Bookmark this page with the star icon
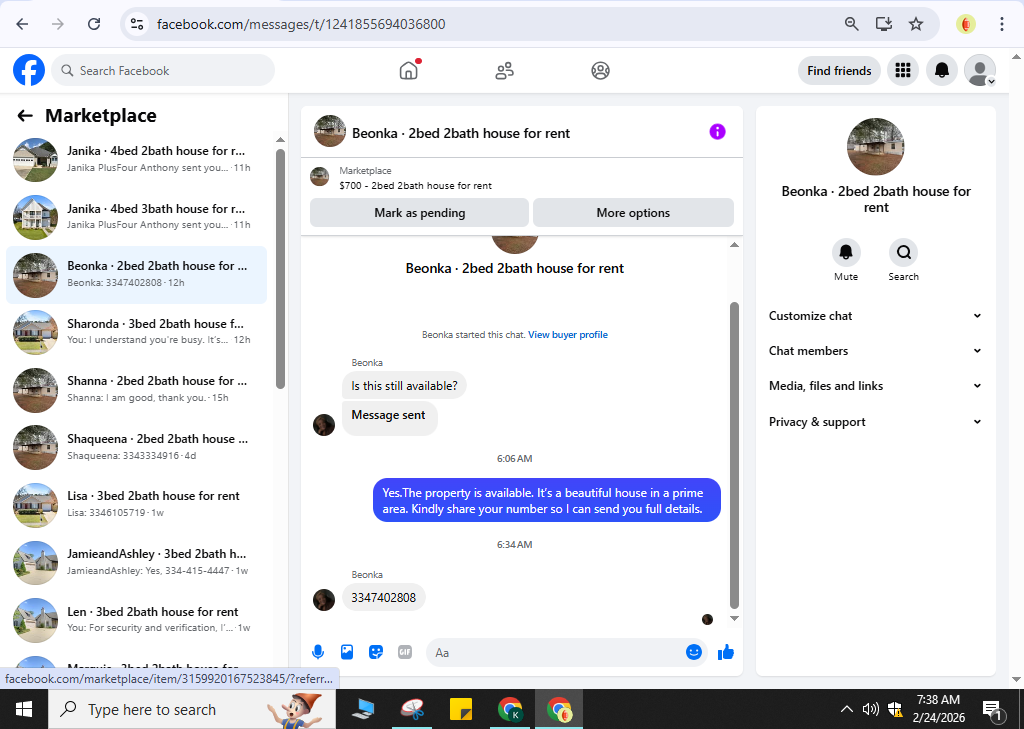 click(916, 24)
